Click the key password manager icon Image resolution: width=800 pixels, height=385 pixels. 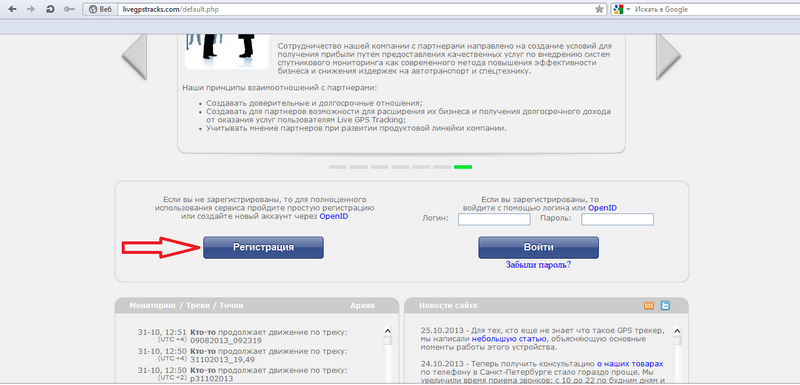point(69,9)
